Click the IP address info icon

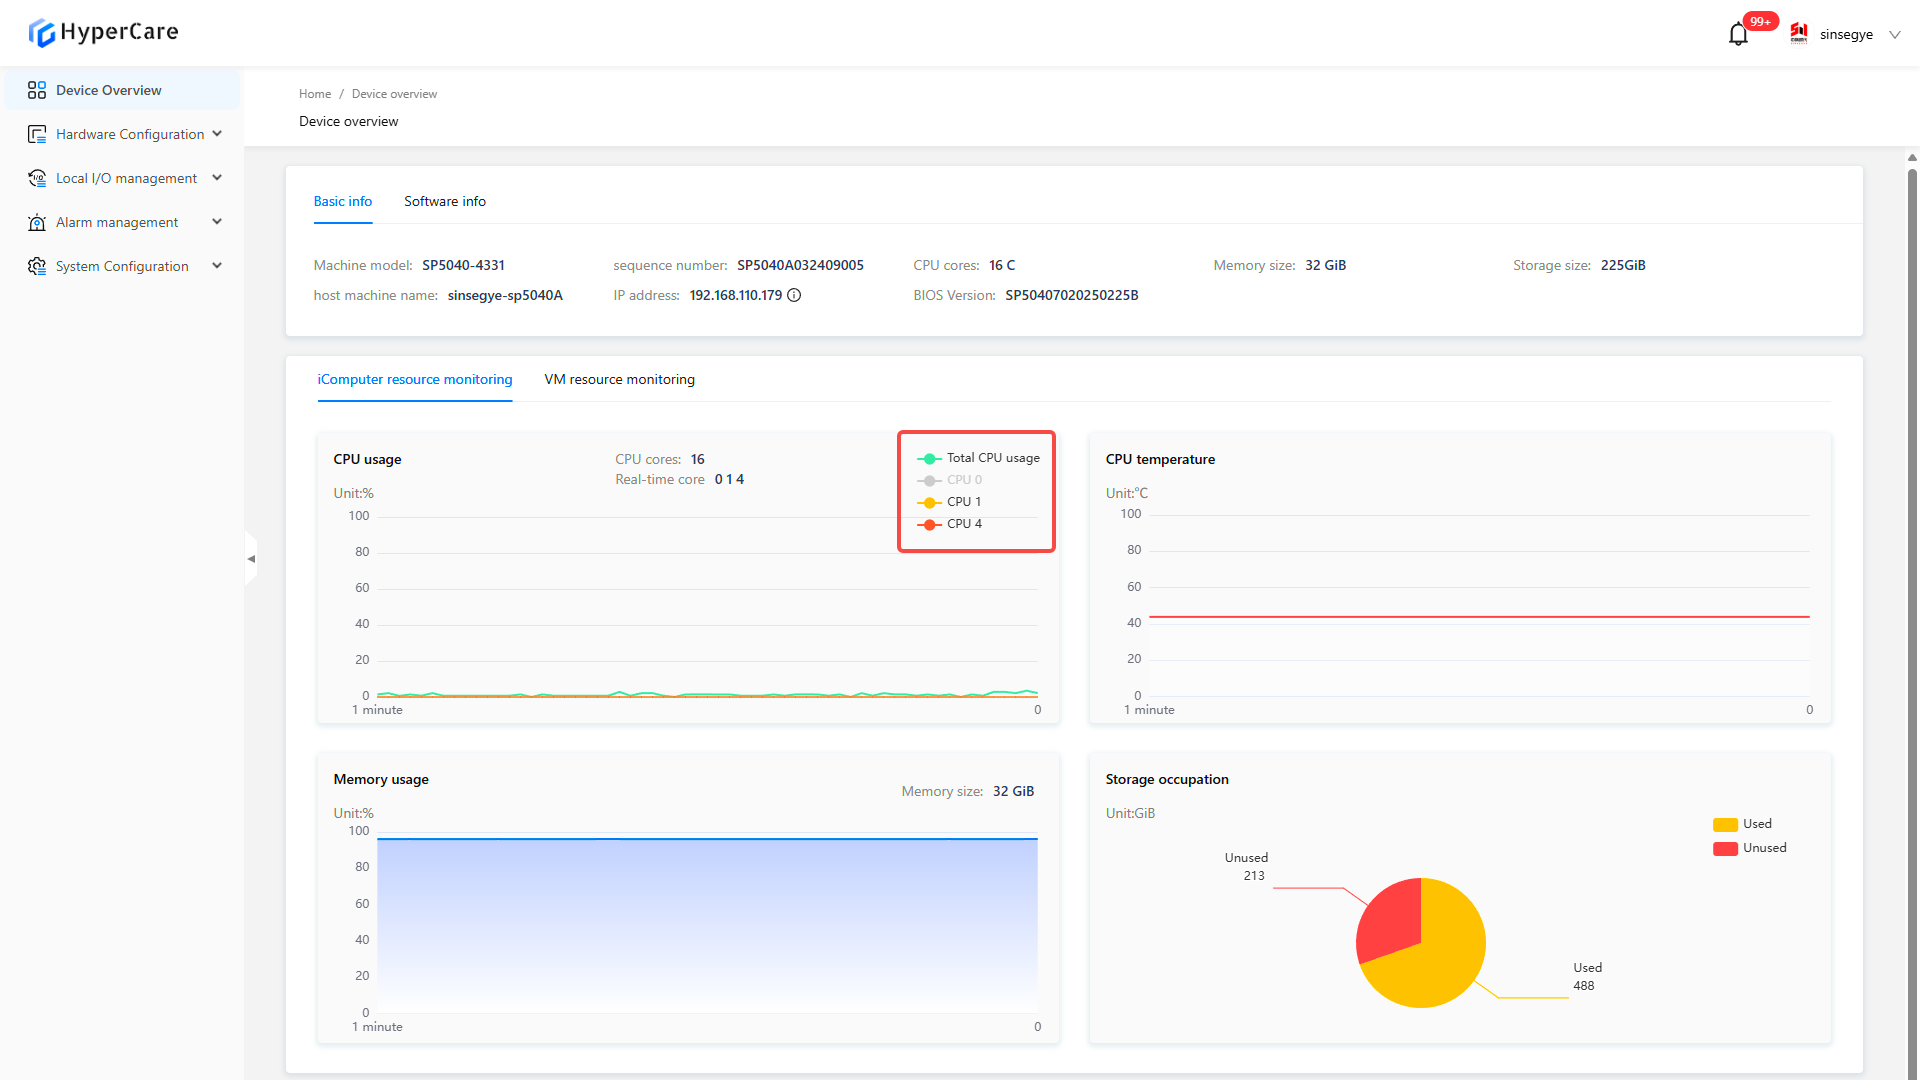[x=794, y=295]
